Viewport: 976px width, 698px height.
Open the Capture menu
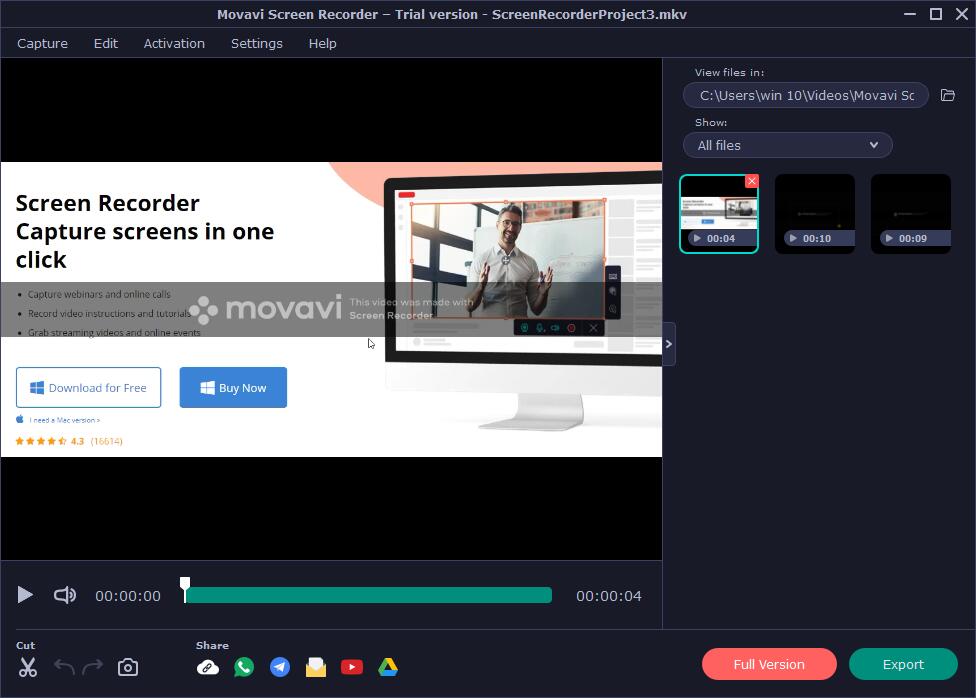pos(42,44)
